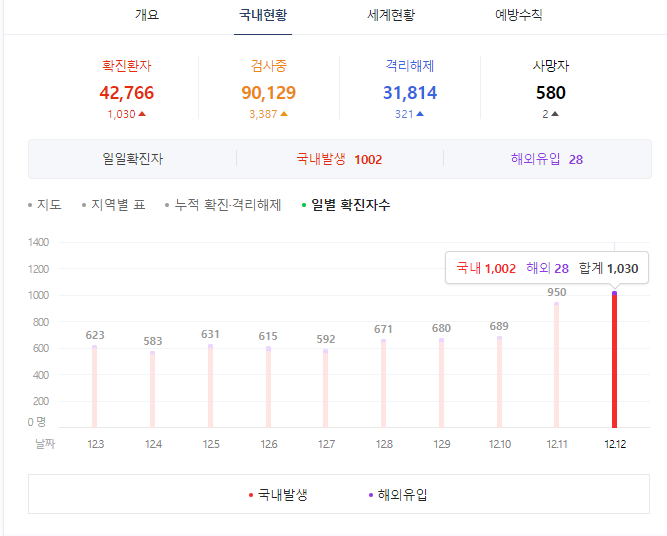Click the 12.4 bar labeled 583

pos(152,389)
